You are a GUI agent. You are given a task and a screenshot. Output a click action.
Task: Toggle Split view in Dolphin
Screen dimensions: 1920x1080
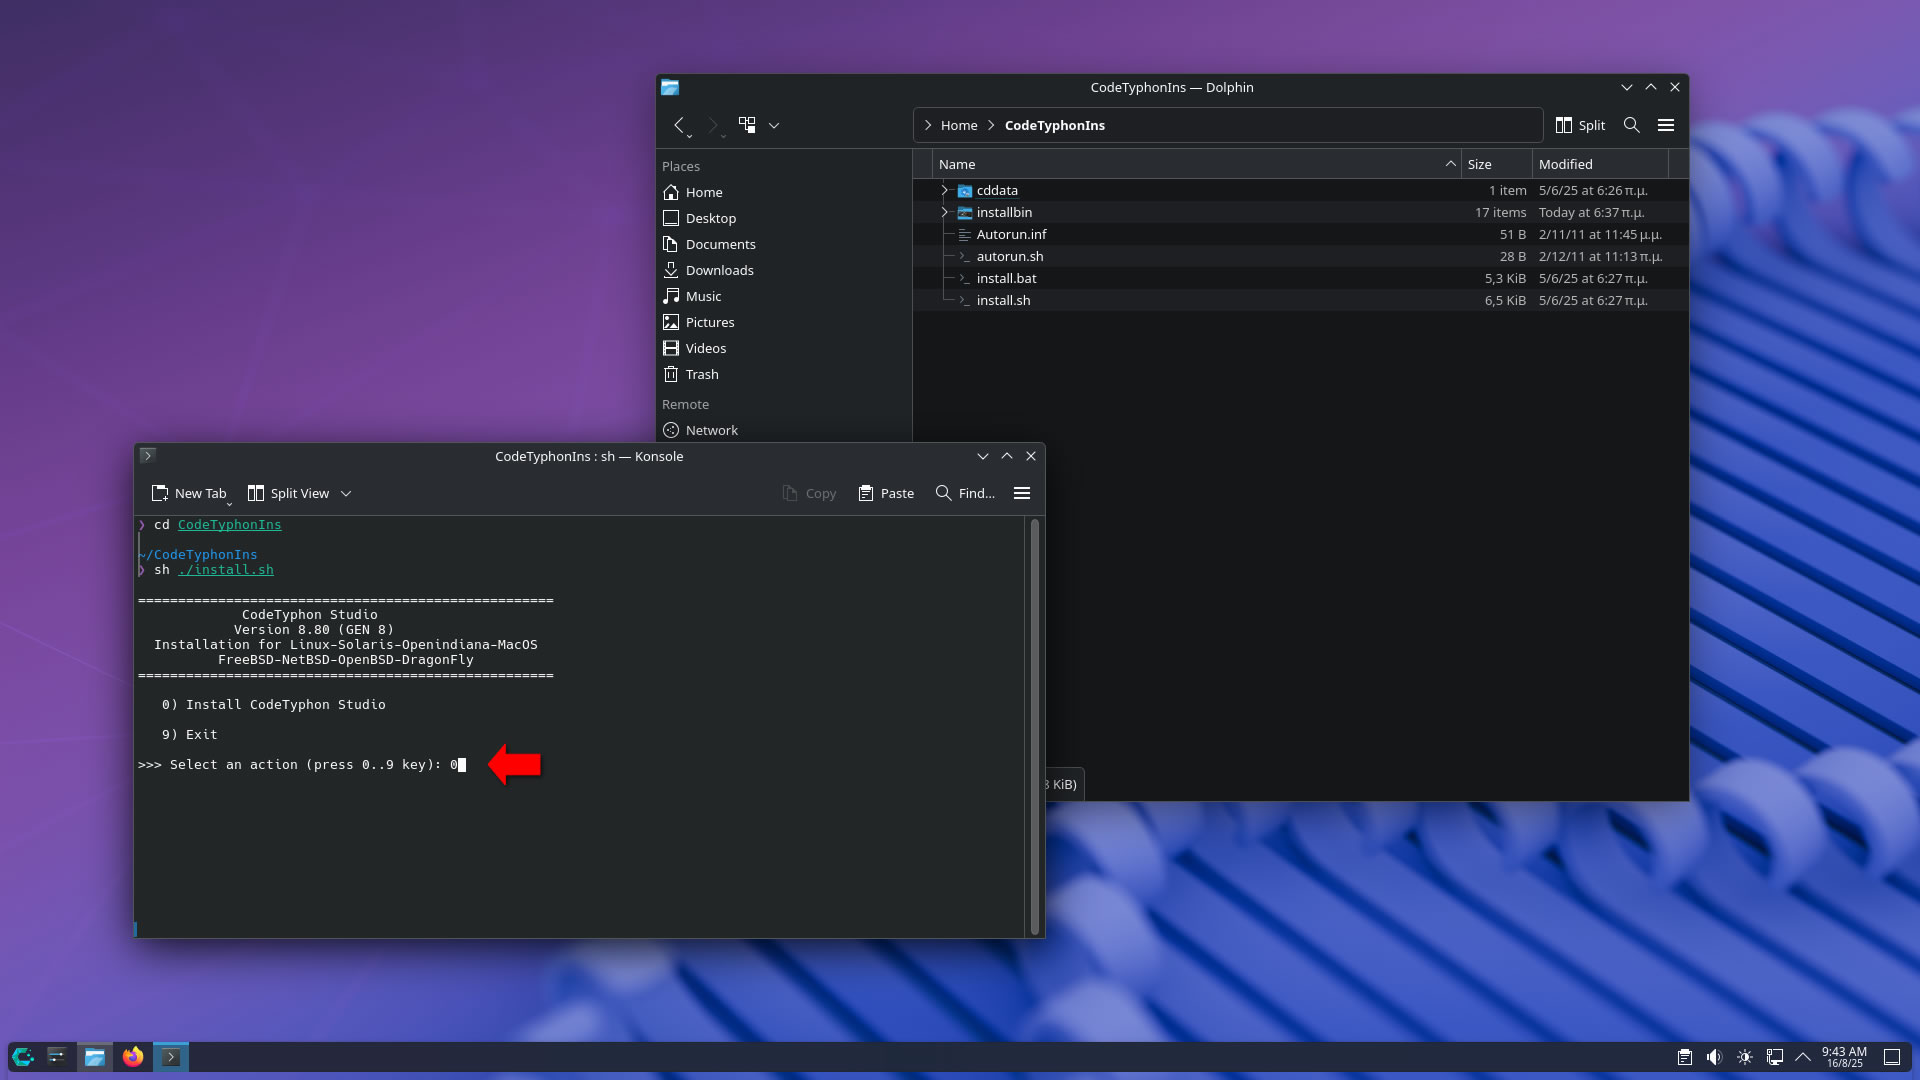[x=1580, y=125]
